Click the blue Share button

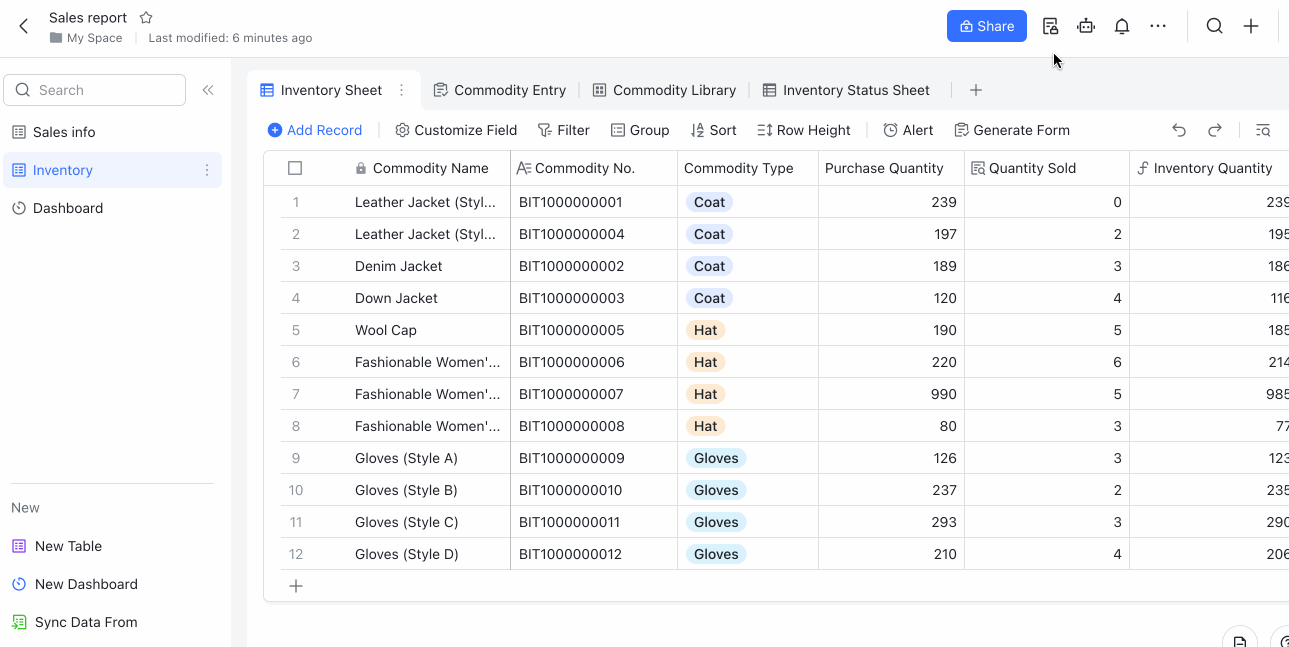(986, 26)
